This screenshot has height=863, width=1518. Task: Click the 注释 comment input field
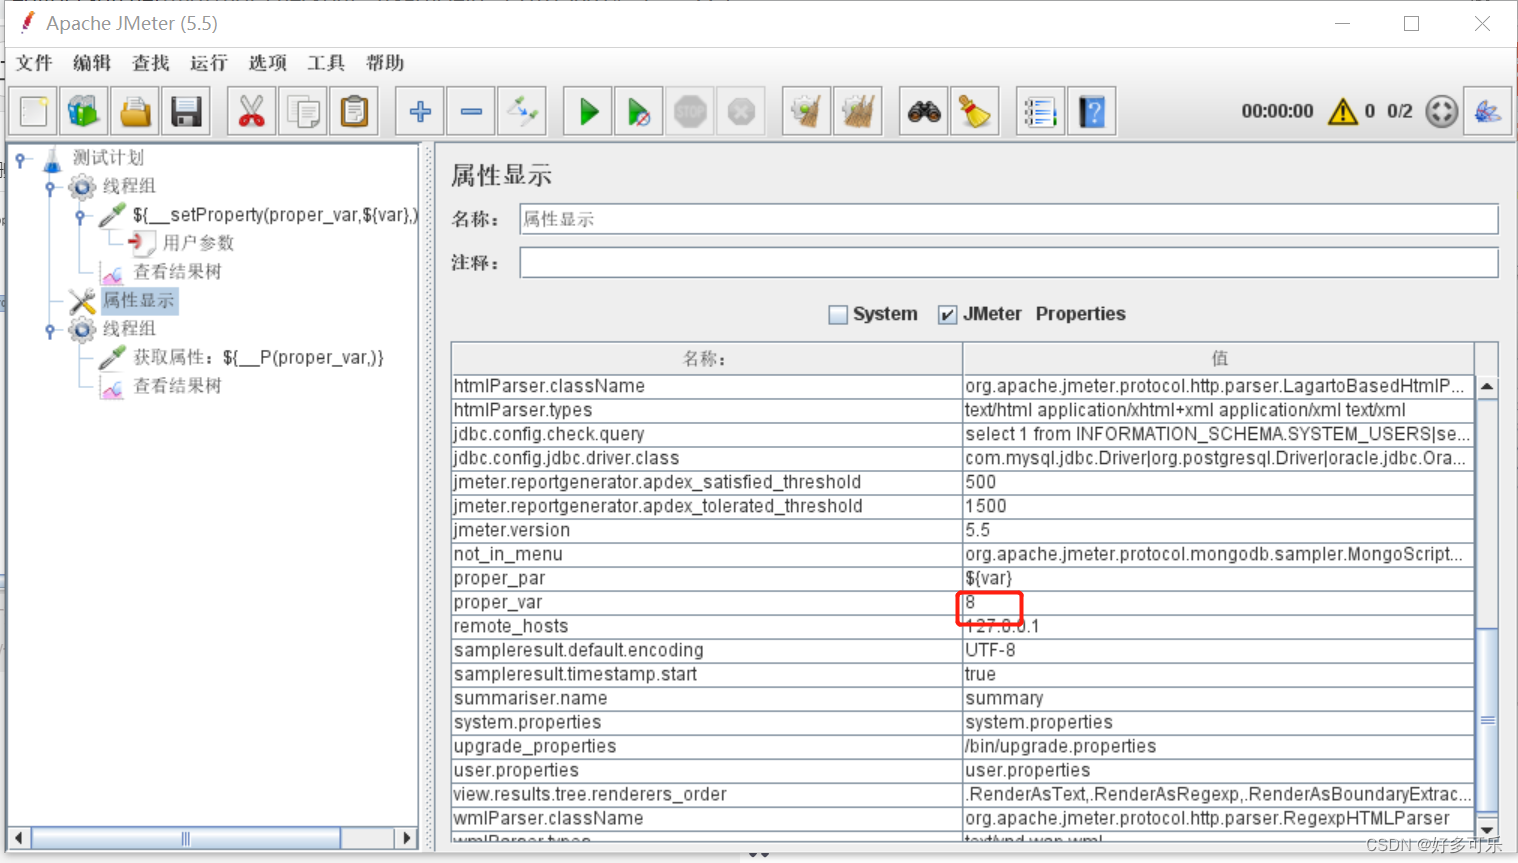[1008, 263]
